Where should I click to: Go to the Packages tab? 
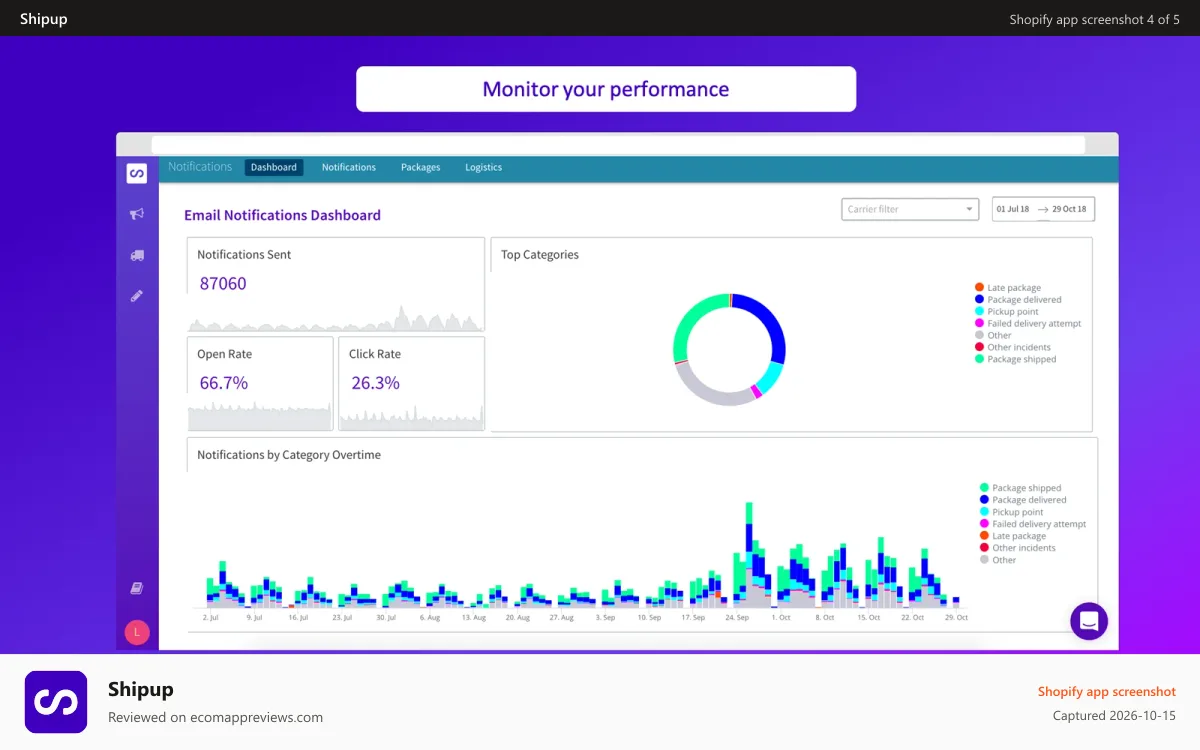[421, 167]
